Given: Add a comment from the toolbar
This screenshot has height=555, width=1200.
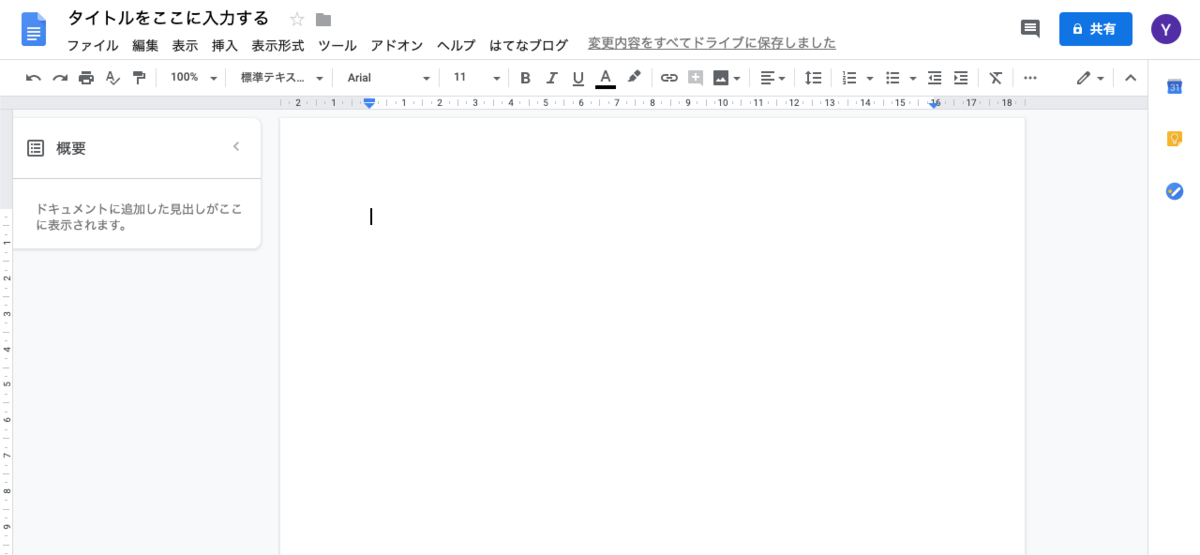Looking at the screenshot, I should (696, 78).
